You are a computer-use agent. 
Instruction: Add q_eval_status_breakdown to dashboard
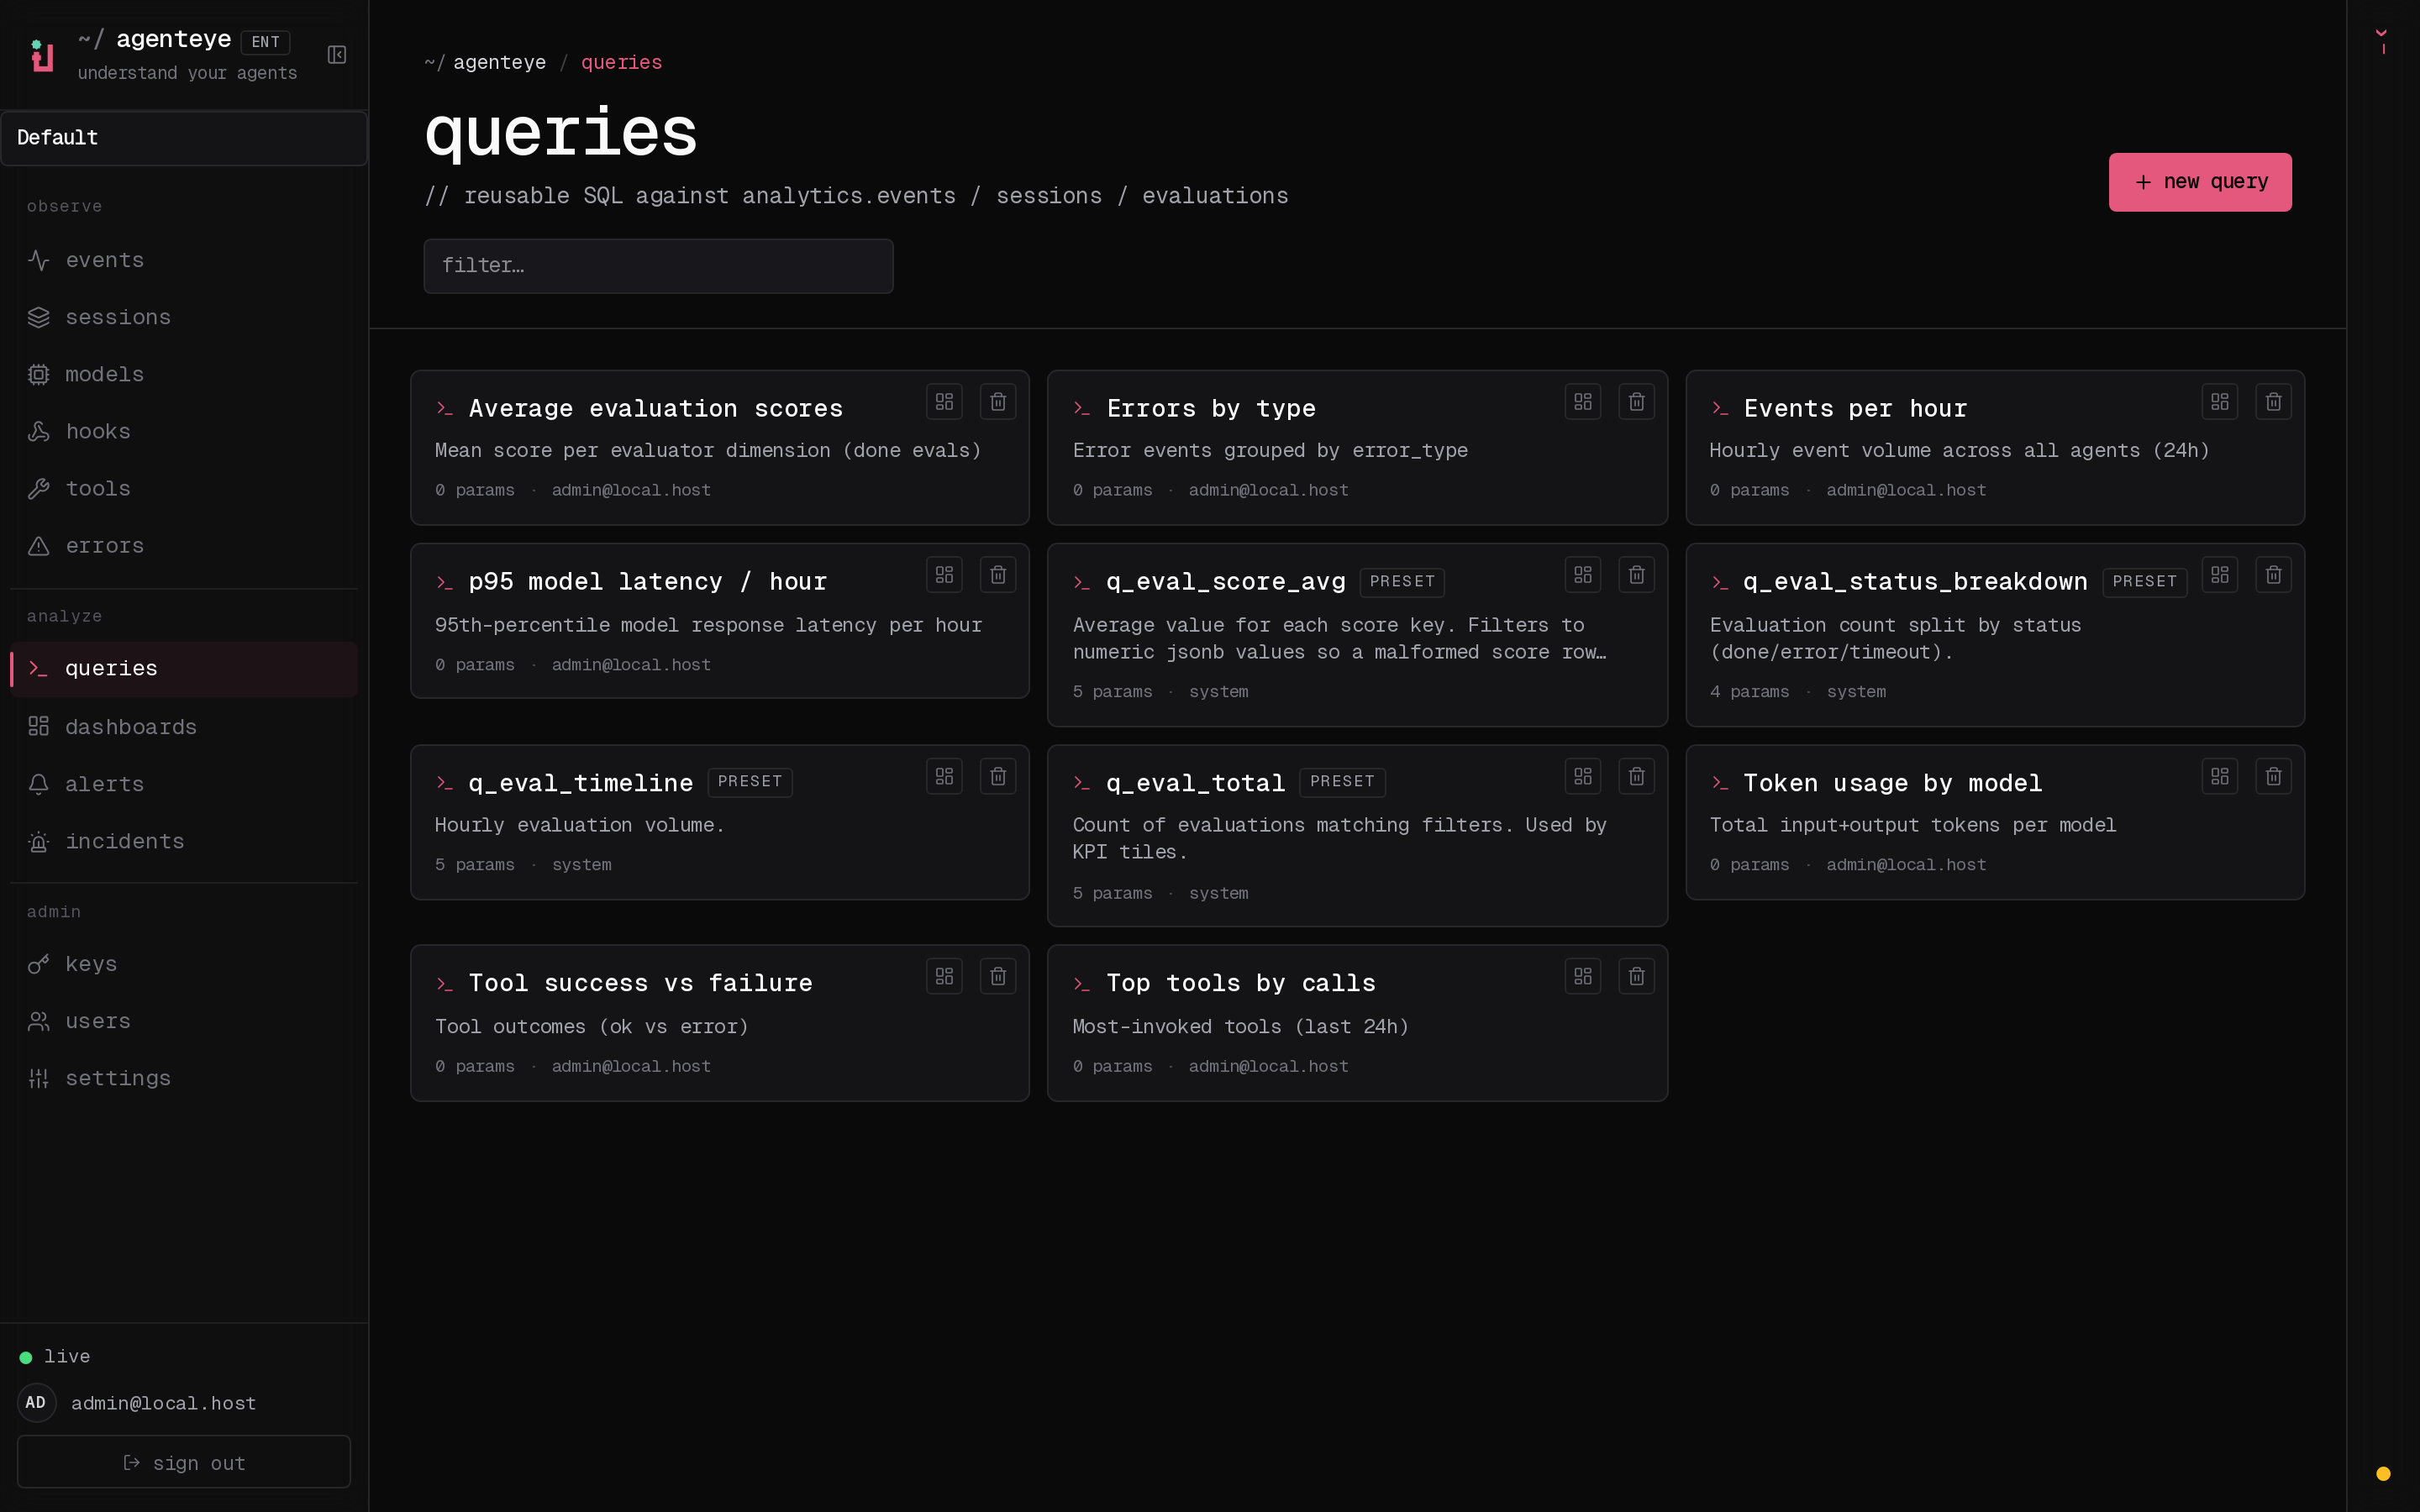point(2219,575)
